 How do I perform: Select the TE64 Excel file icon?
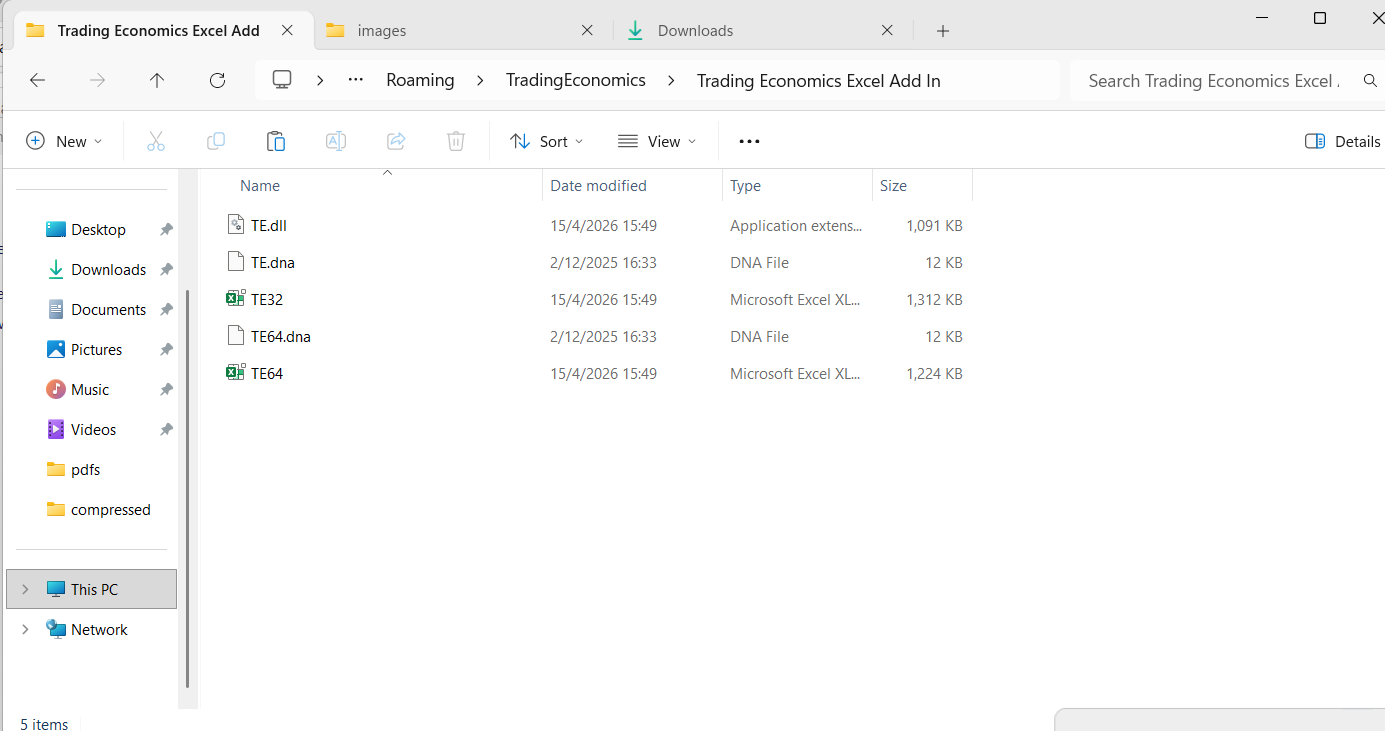pos(236,373)
